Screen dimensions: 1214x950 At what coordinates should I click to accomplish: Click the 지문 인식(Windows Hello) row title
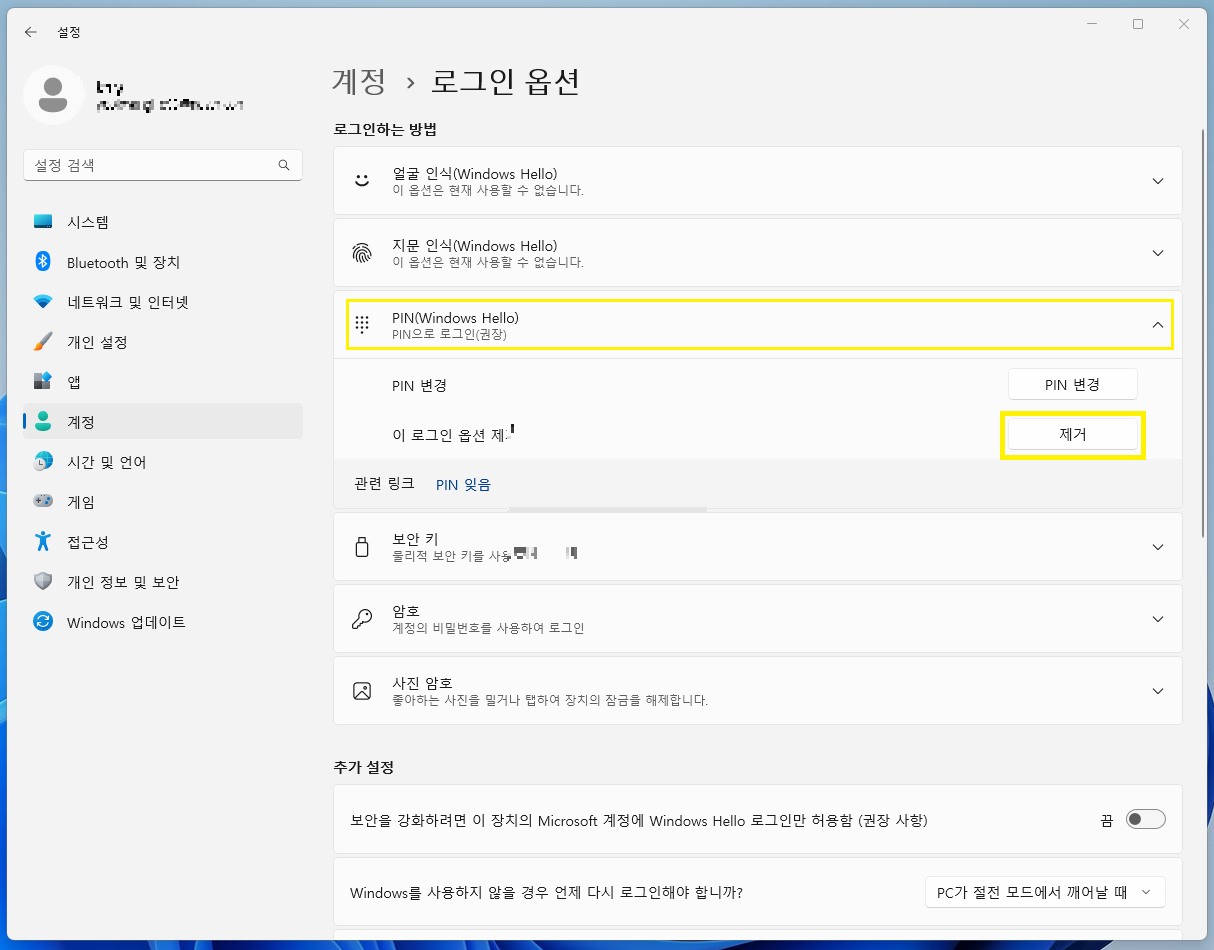click(x=475, y=246)
